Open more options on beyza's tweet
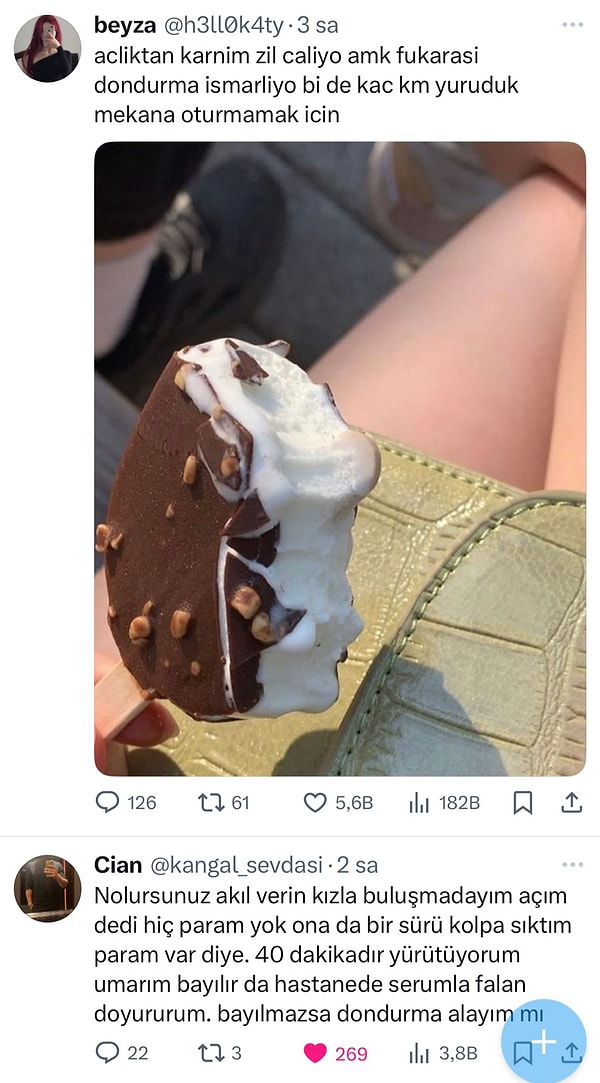 click(572, 24)
